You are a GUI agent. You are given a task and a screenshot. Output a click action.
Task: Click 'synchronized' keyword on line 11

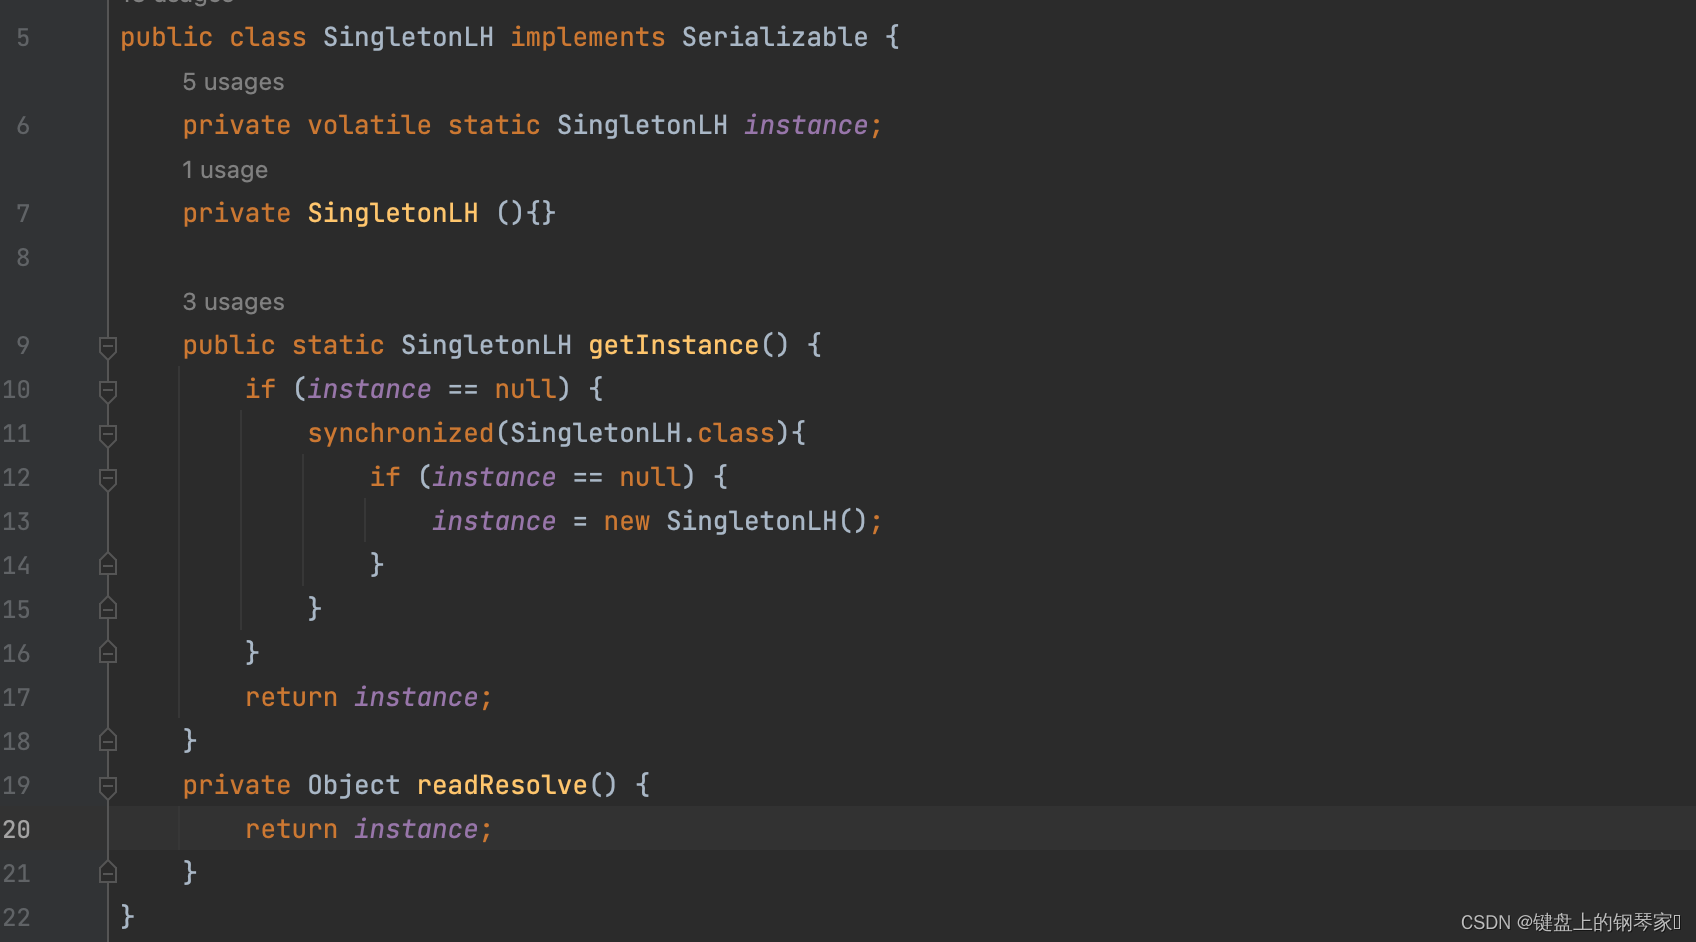click(x=401, y=434)
